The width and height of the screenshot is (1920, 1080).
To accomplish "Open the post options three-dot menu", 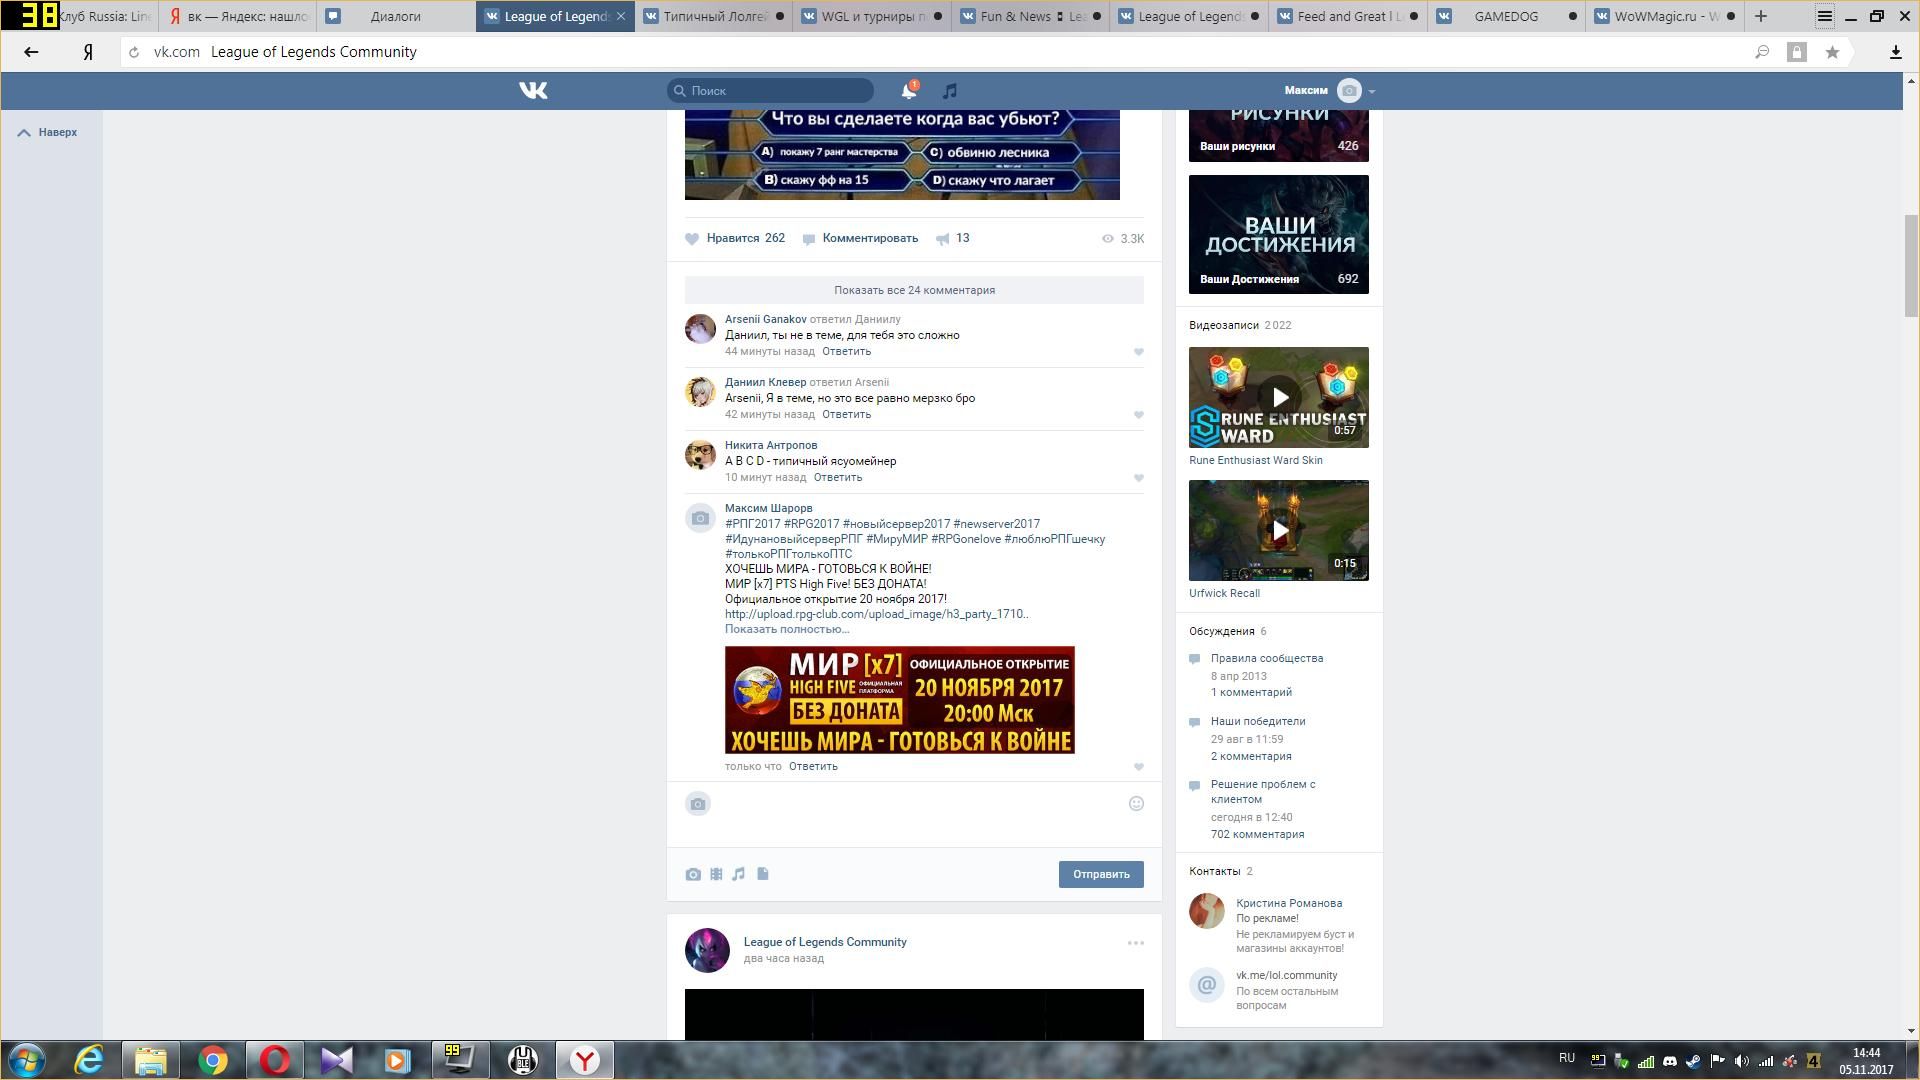I will tap(1135, 943).
